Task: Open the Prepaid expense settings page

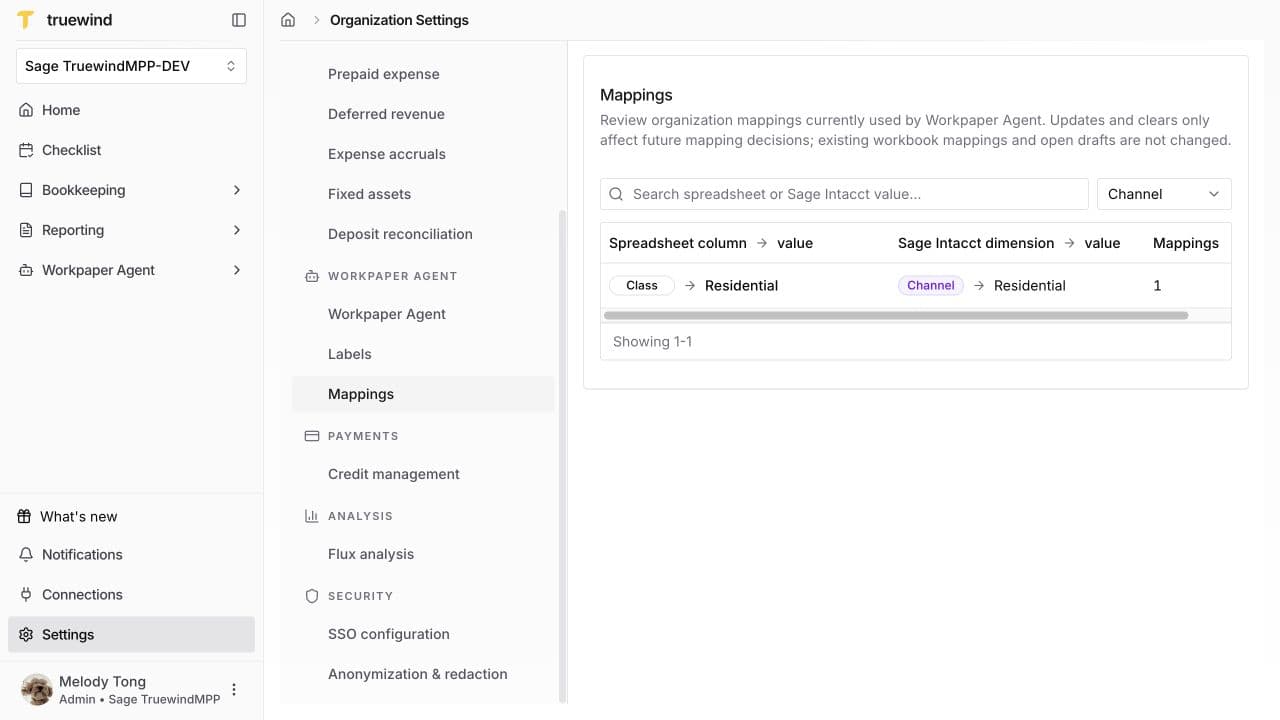Action: (x=423, y=74)
